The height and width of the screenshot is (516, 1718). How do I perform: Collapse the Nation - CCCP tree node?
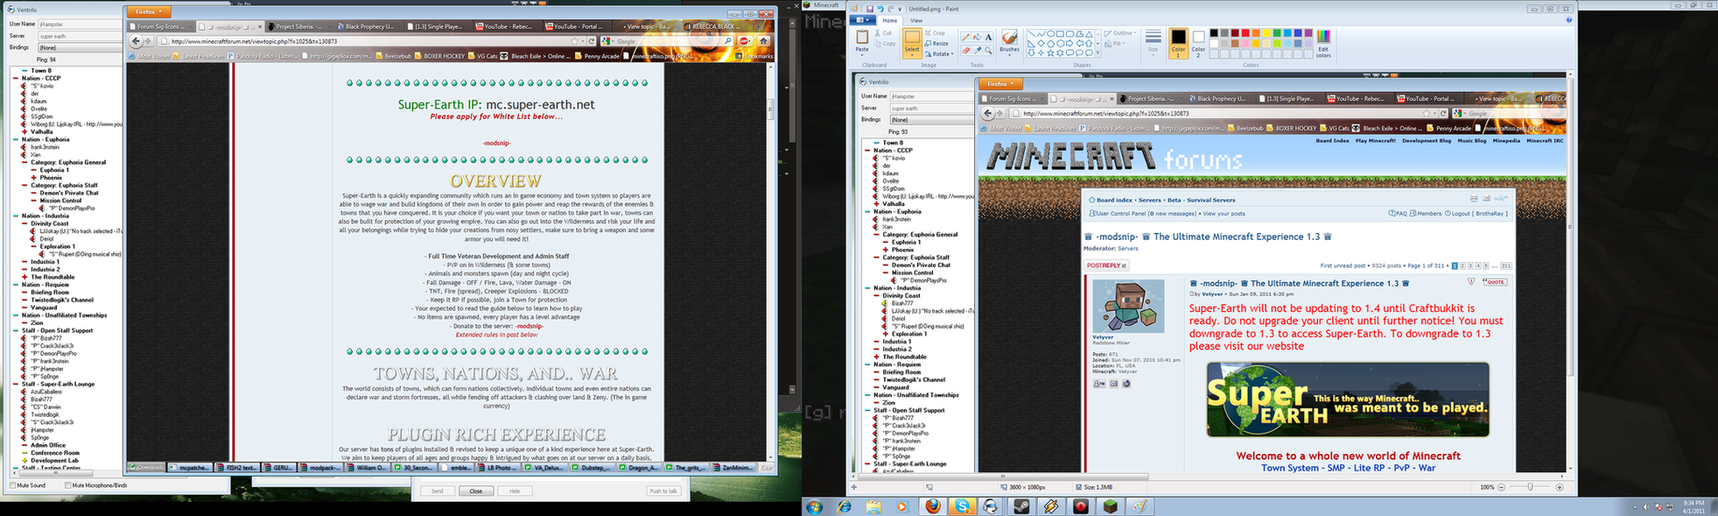pos(17,78)
